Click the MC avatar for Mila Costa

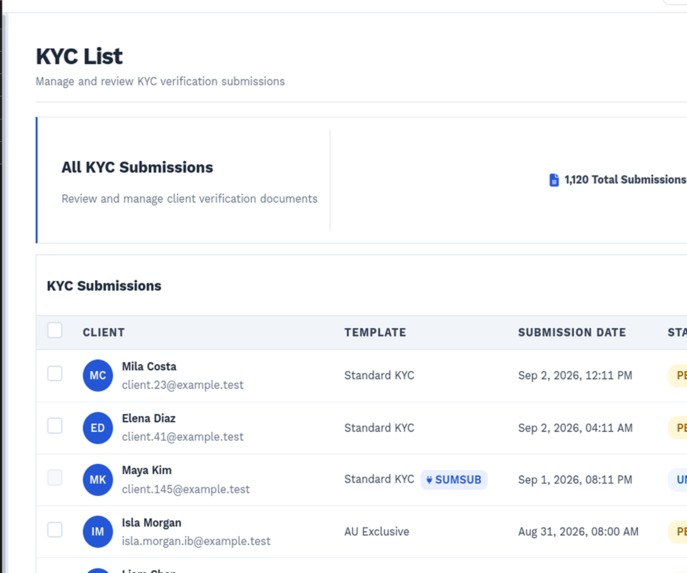pyautogui.click(x=98, y=375)
